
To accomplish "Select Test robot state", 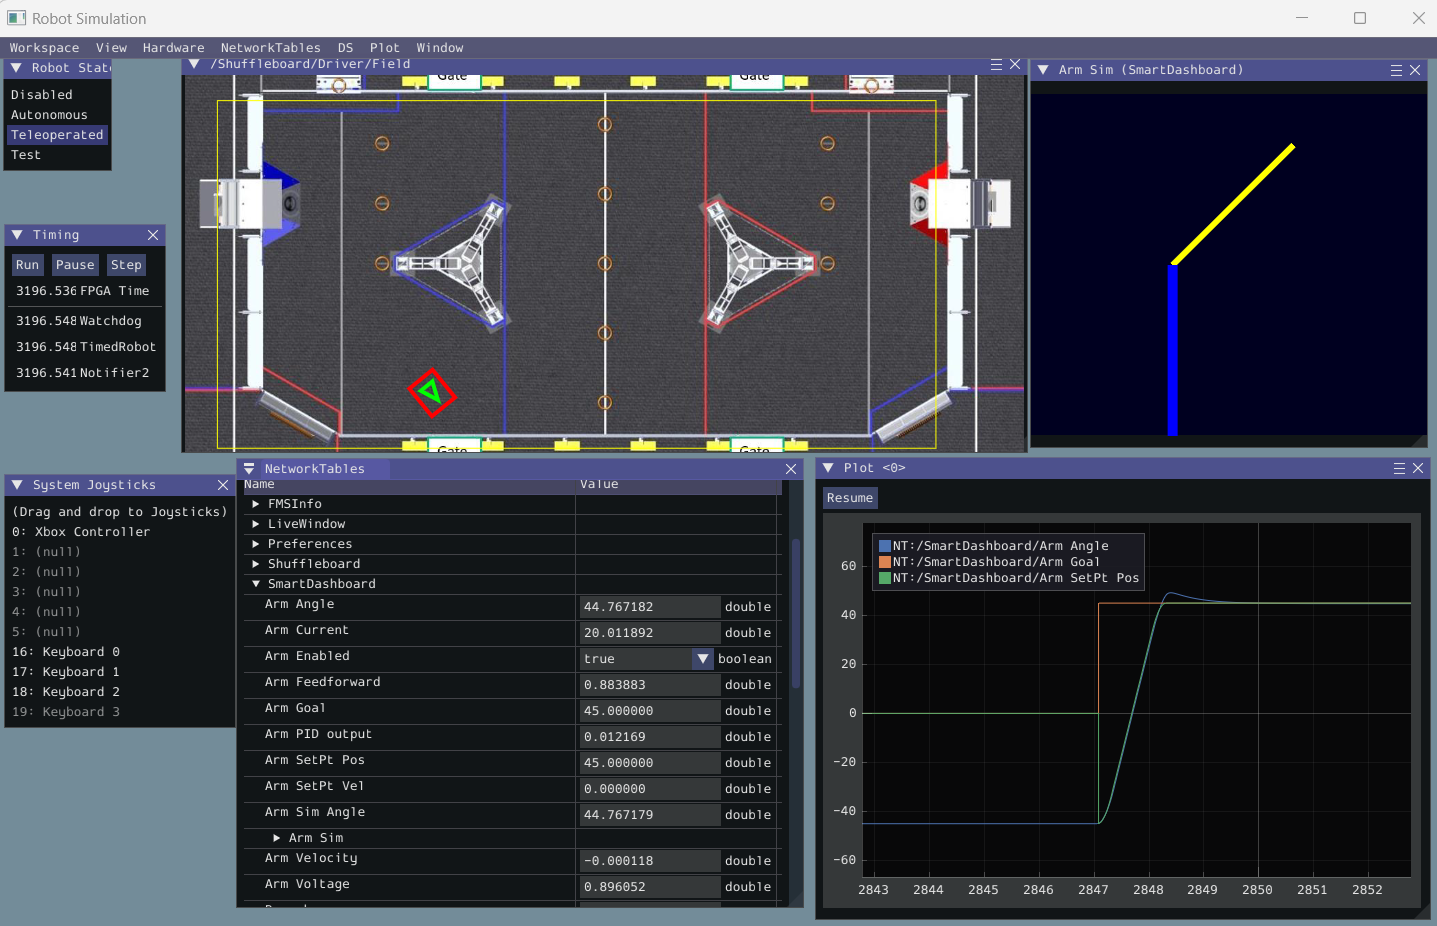I will (x=26, y=155).
